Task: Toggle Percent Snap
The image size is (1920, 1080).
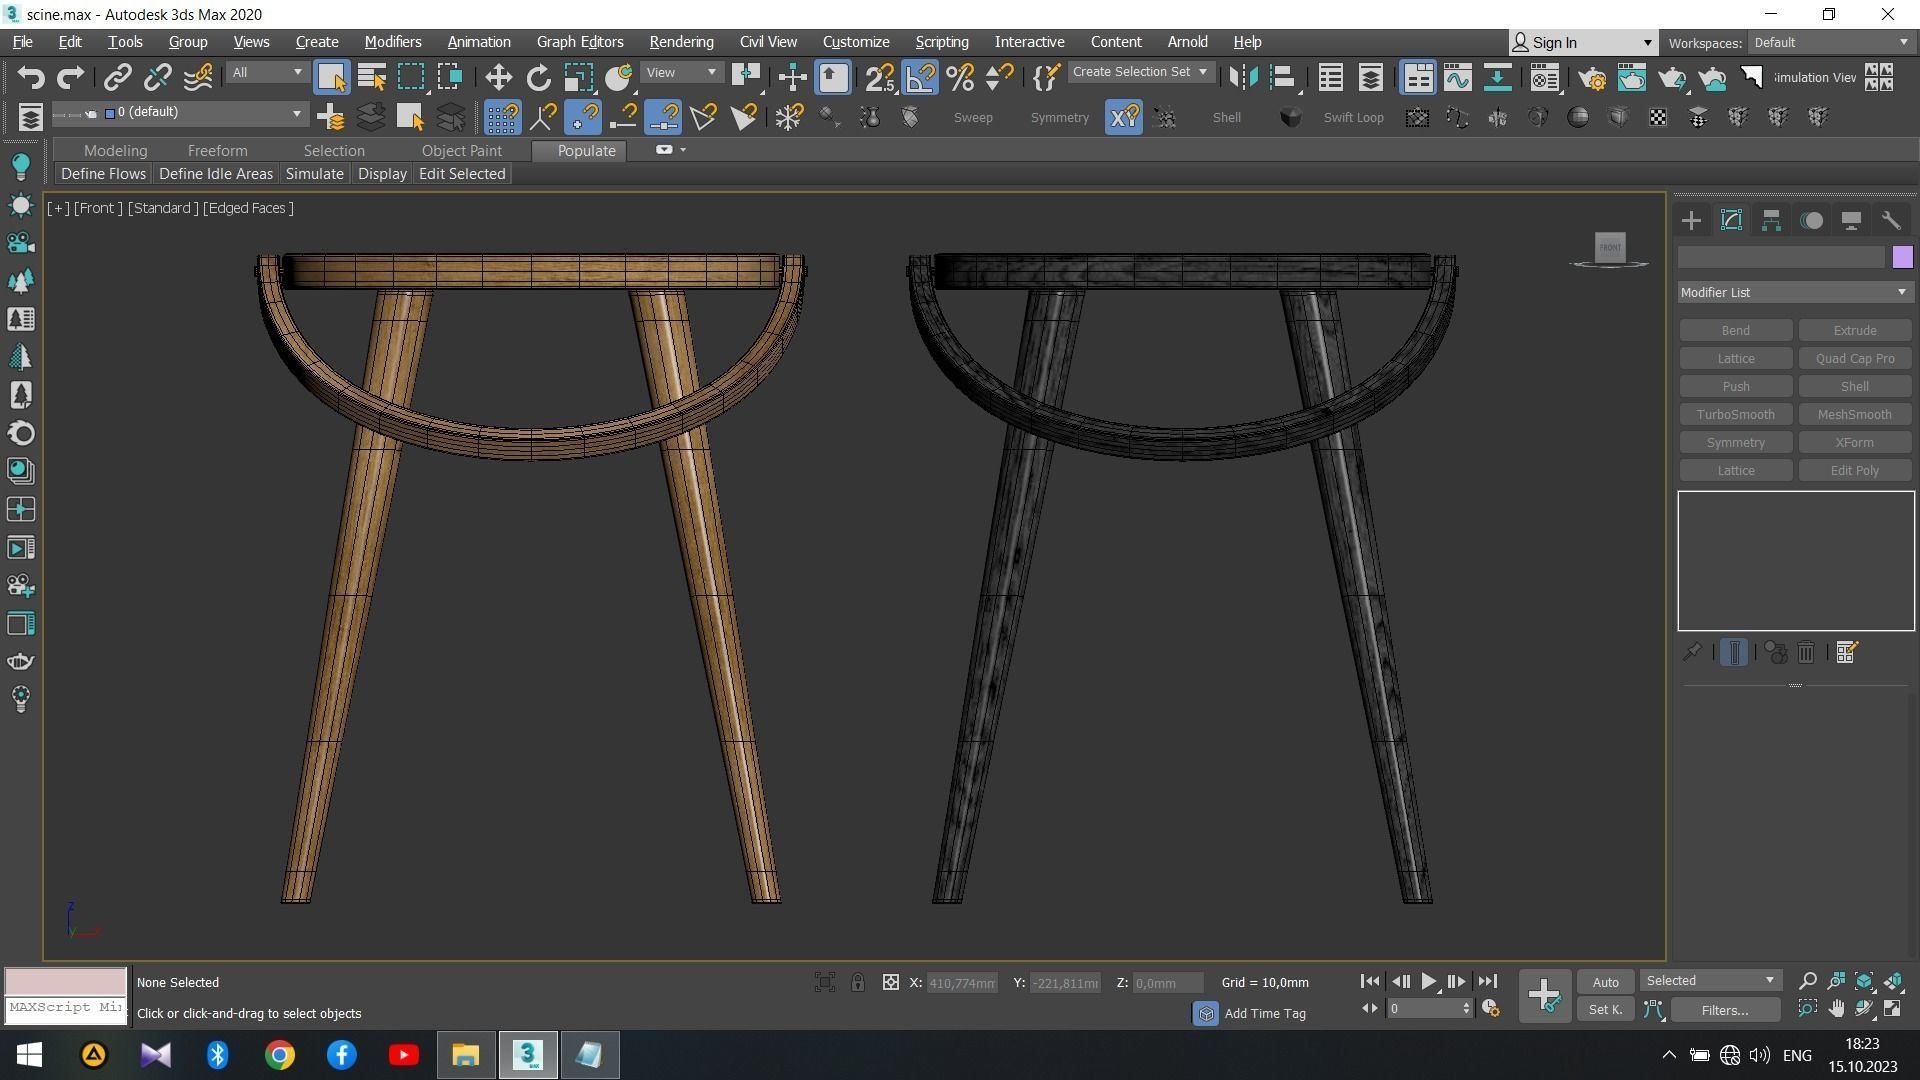Action: pos(960,77)
